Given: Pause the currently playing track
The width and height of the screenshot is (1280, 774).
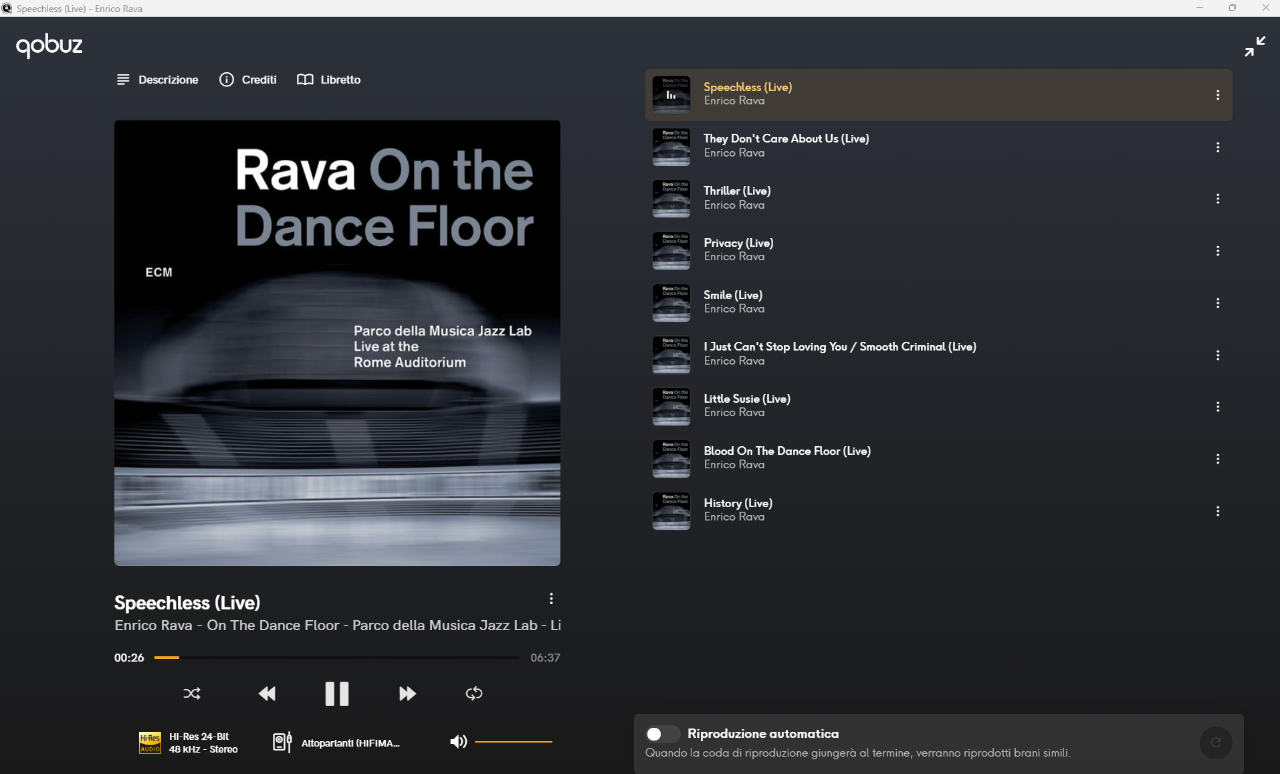Looking at the screenshot, I should click(x=337, y=693).
